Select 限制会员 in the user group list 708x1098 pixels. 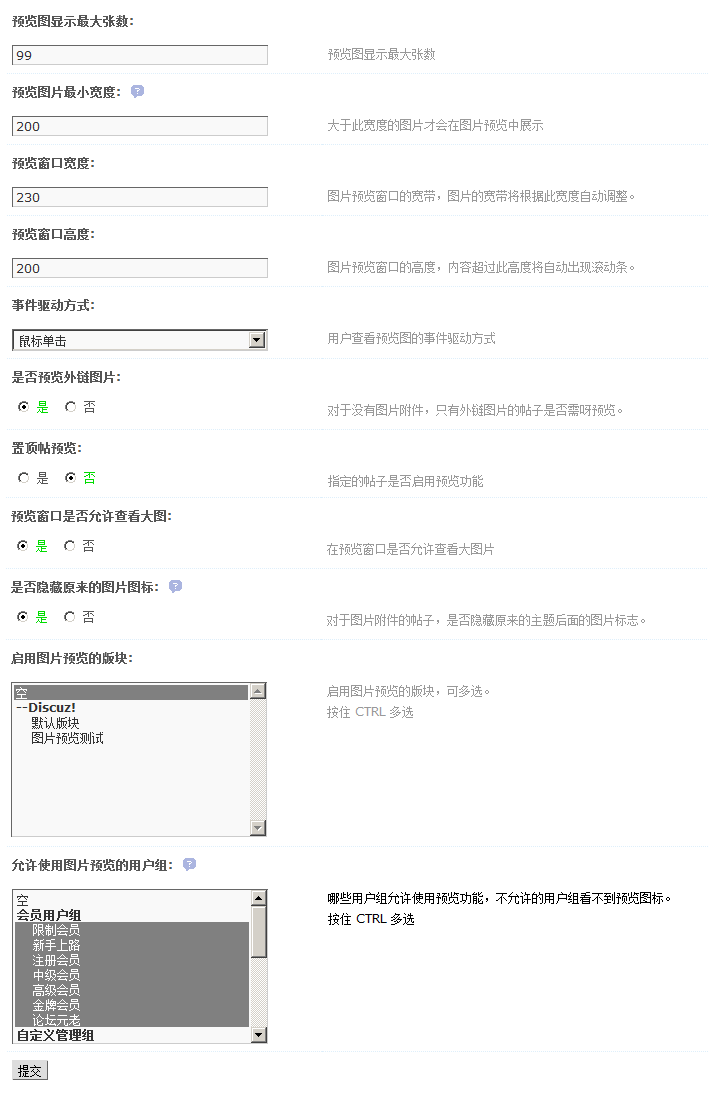click(131, 930)
